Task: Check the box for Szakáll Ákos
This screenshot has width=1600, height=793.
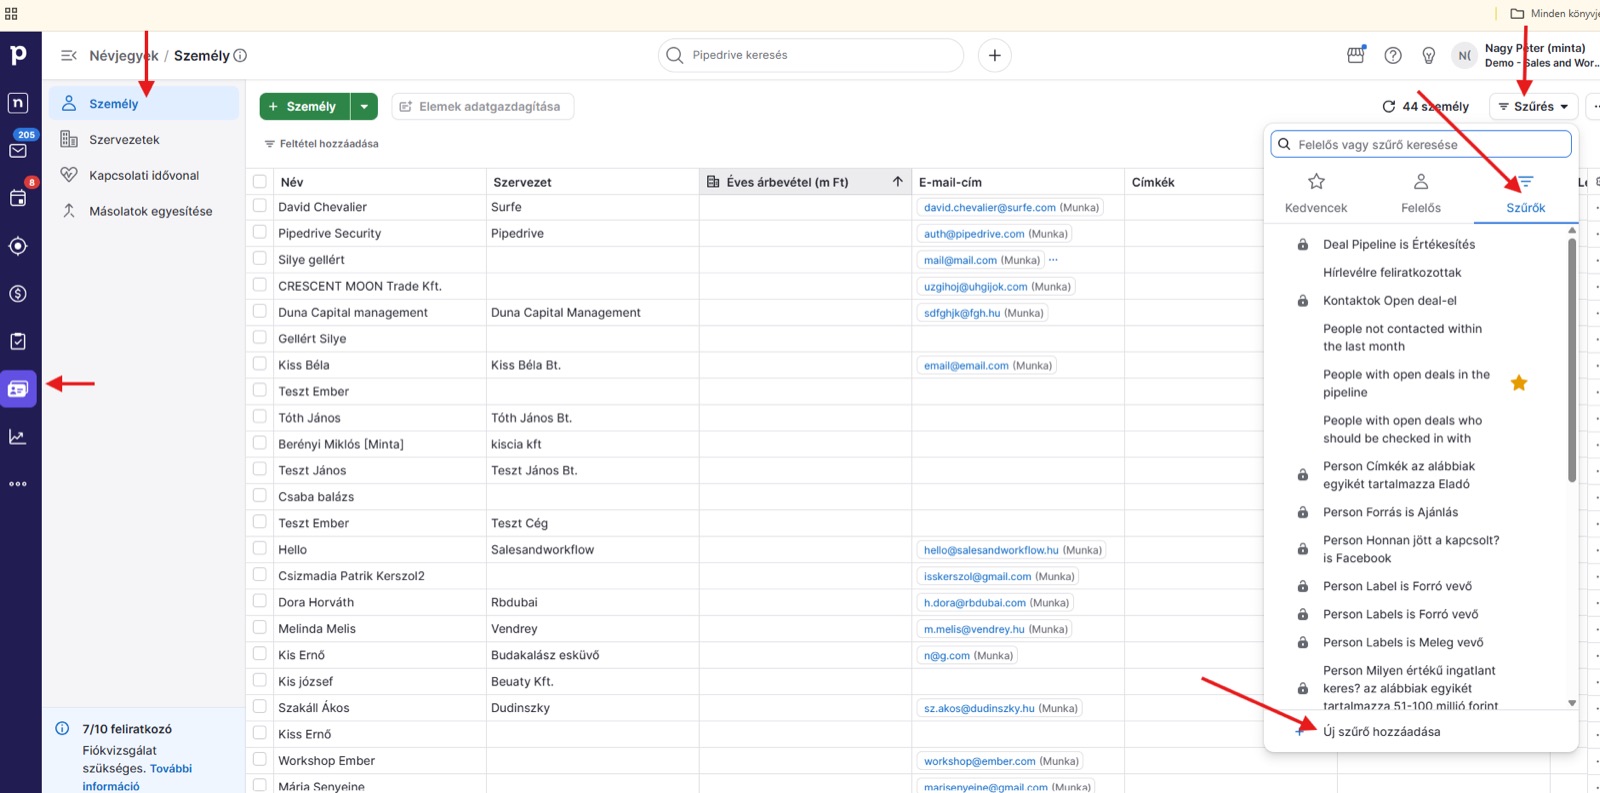Action: coord(260,706)
